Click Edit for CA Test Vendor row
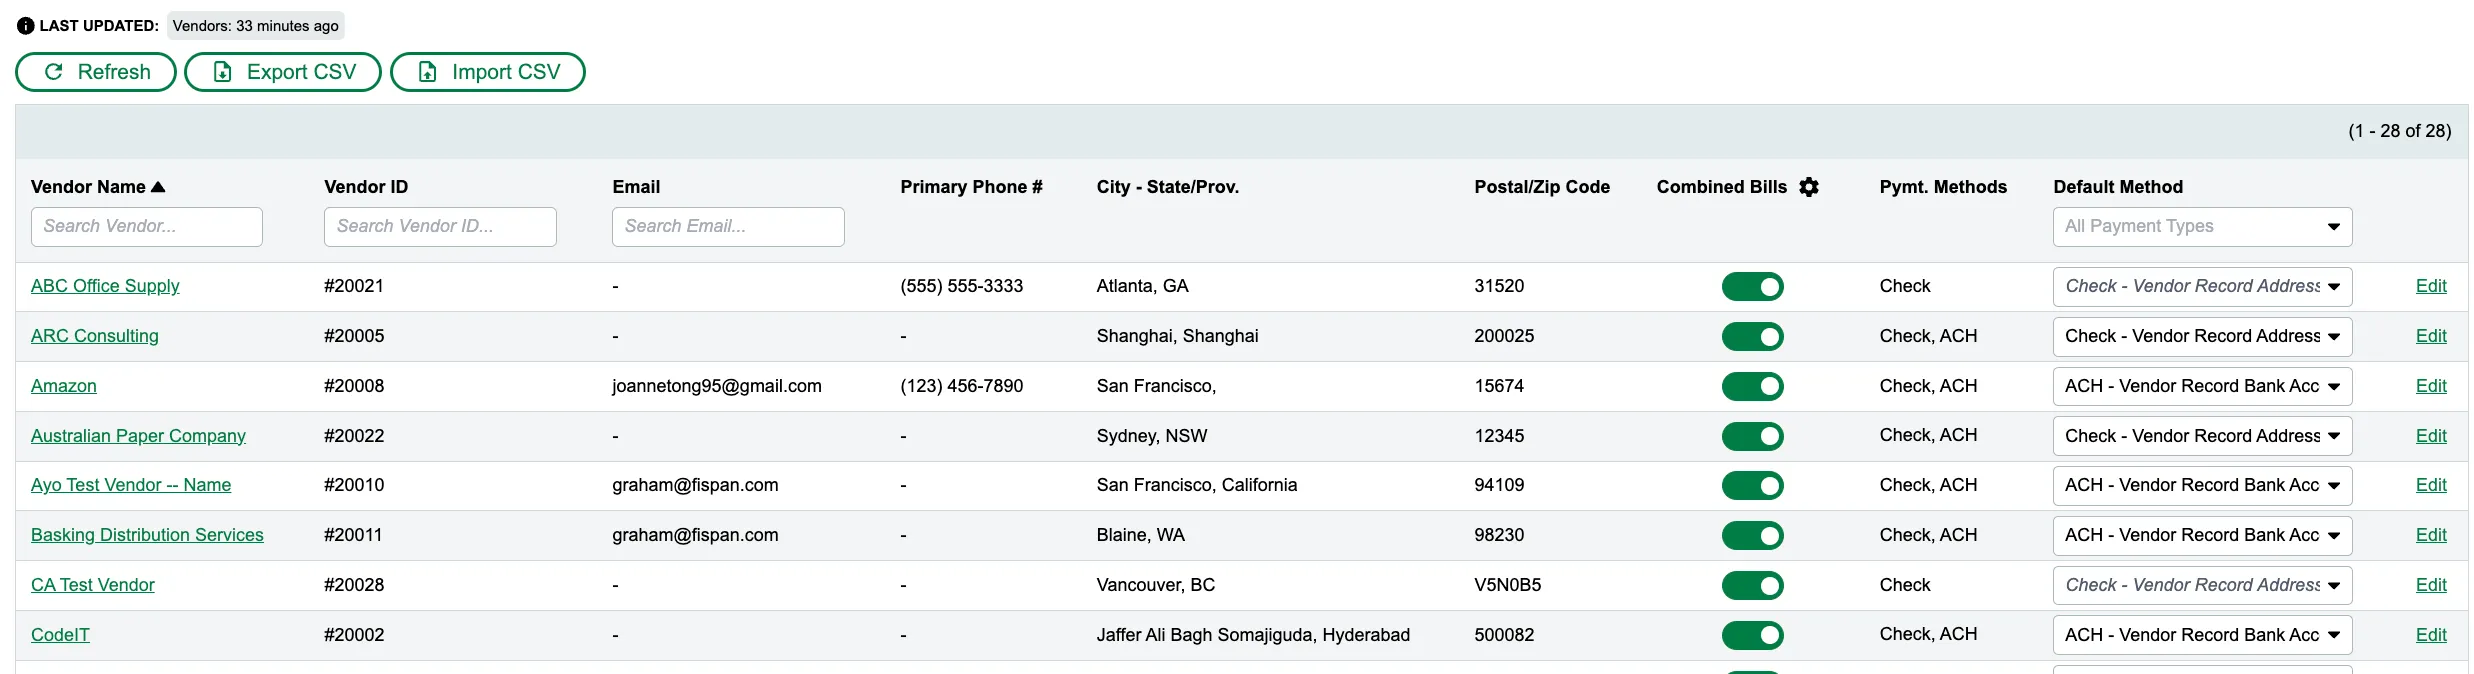 coord(2431,585)
